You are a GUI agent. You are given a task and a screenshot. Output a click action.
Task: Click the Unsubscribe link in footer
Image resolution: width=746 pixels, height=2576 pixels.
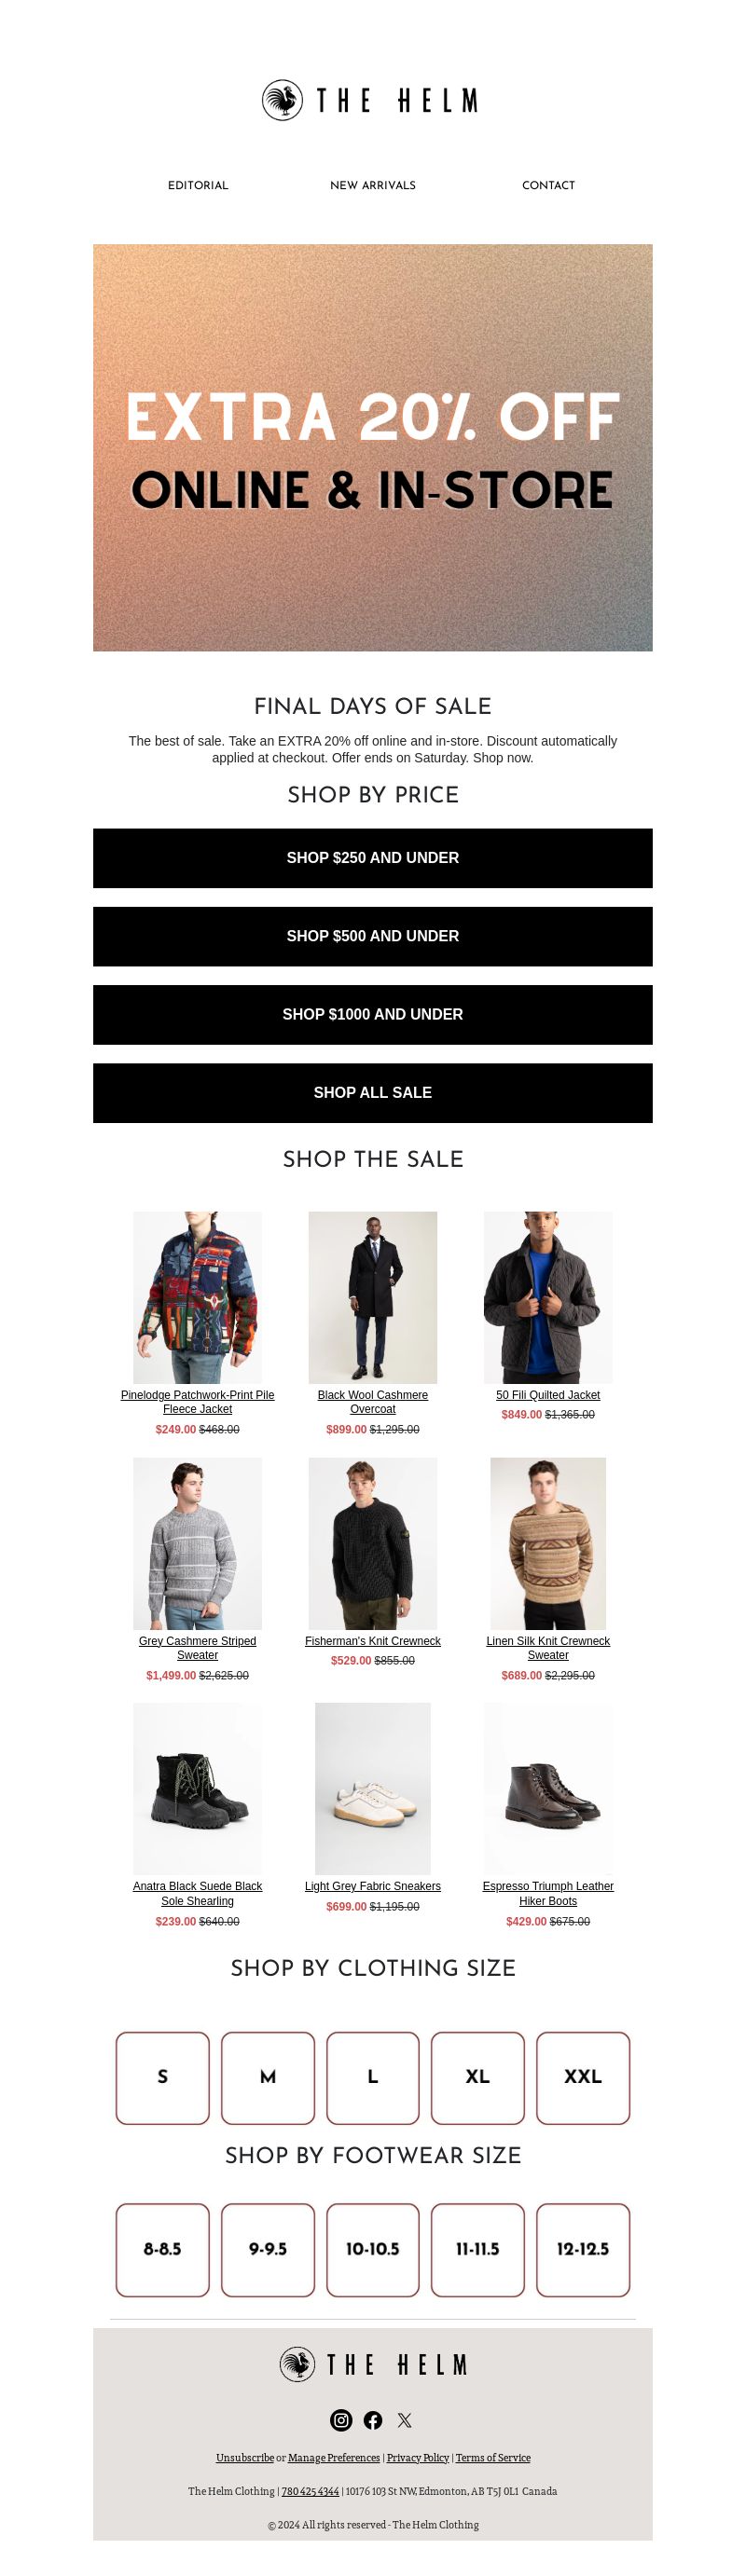[x=245, y=2457]
